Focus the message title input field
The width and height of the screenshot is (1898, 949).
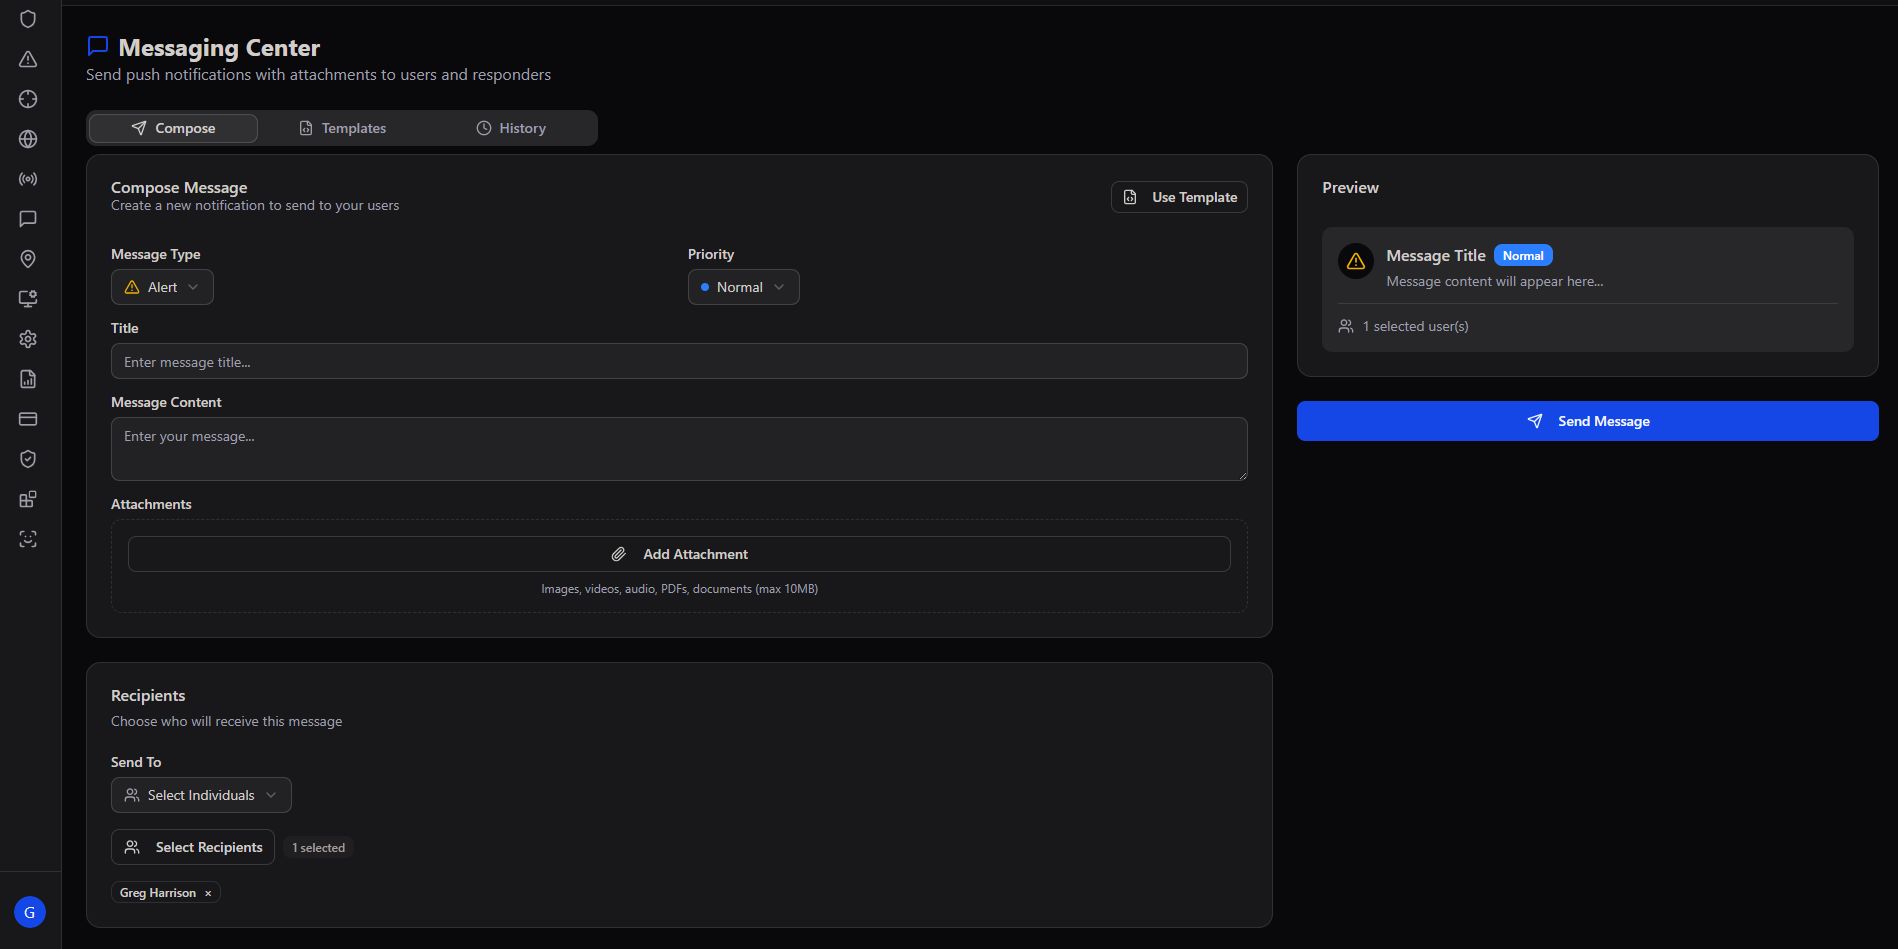679,361
